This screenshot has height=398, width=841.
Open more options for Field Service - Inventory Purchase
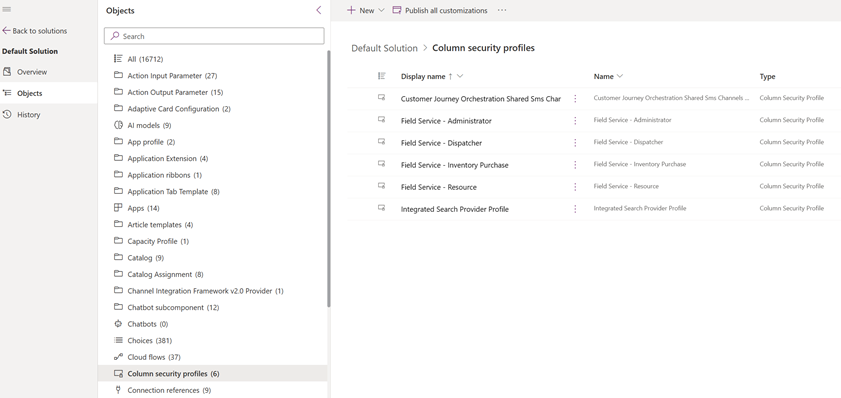click(x=575, y=165)
